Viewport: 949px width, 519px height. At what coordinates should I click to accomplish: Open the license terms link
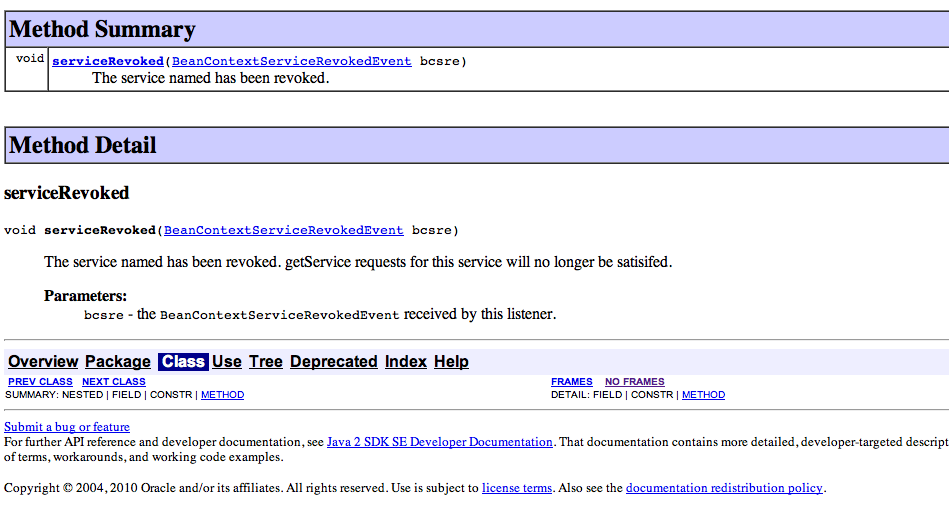pos(516,488)
